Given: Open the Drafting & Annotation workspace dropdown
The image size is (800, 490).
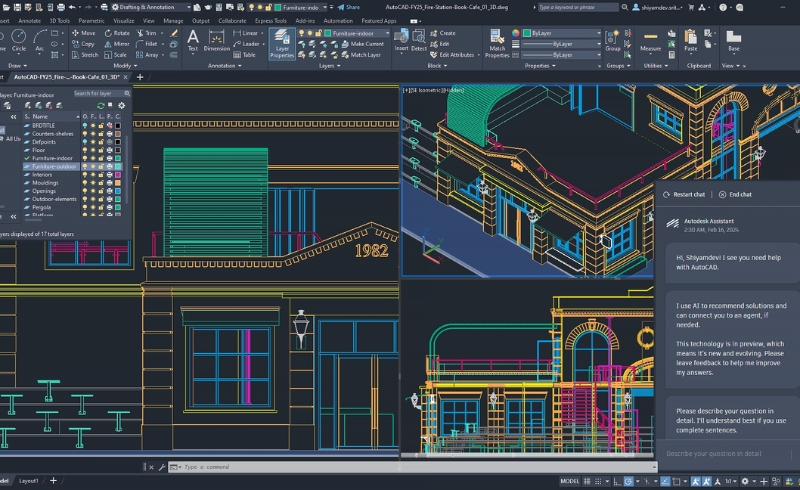Looking at the screenshot, I should coord(151,7).
